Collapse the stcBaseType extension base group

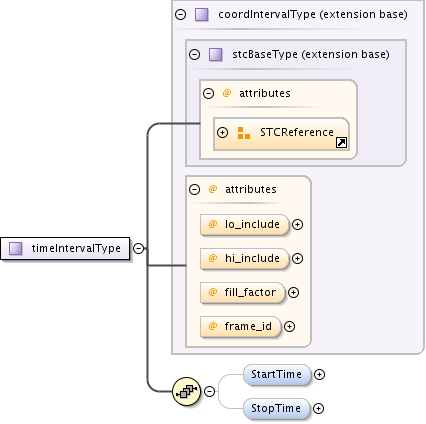(194, 54)
